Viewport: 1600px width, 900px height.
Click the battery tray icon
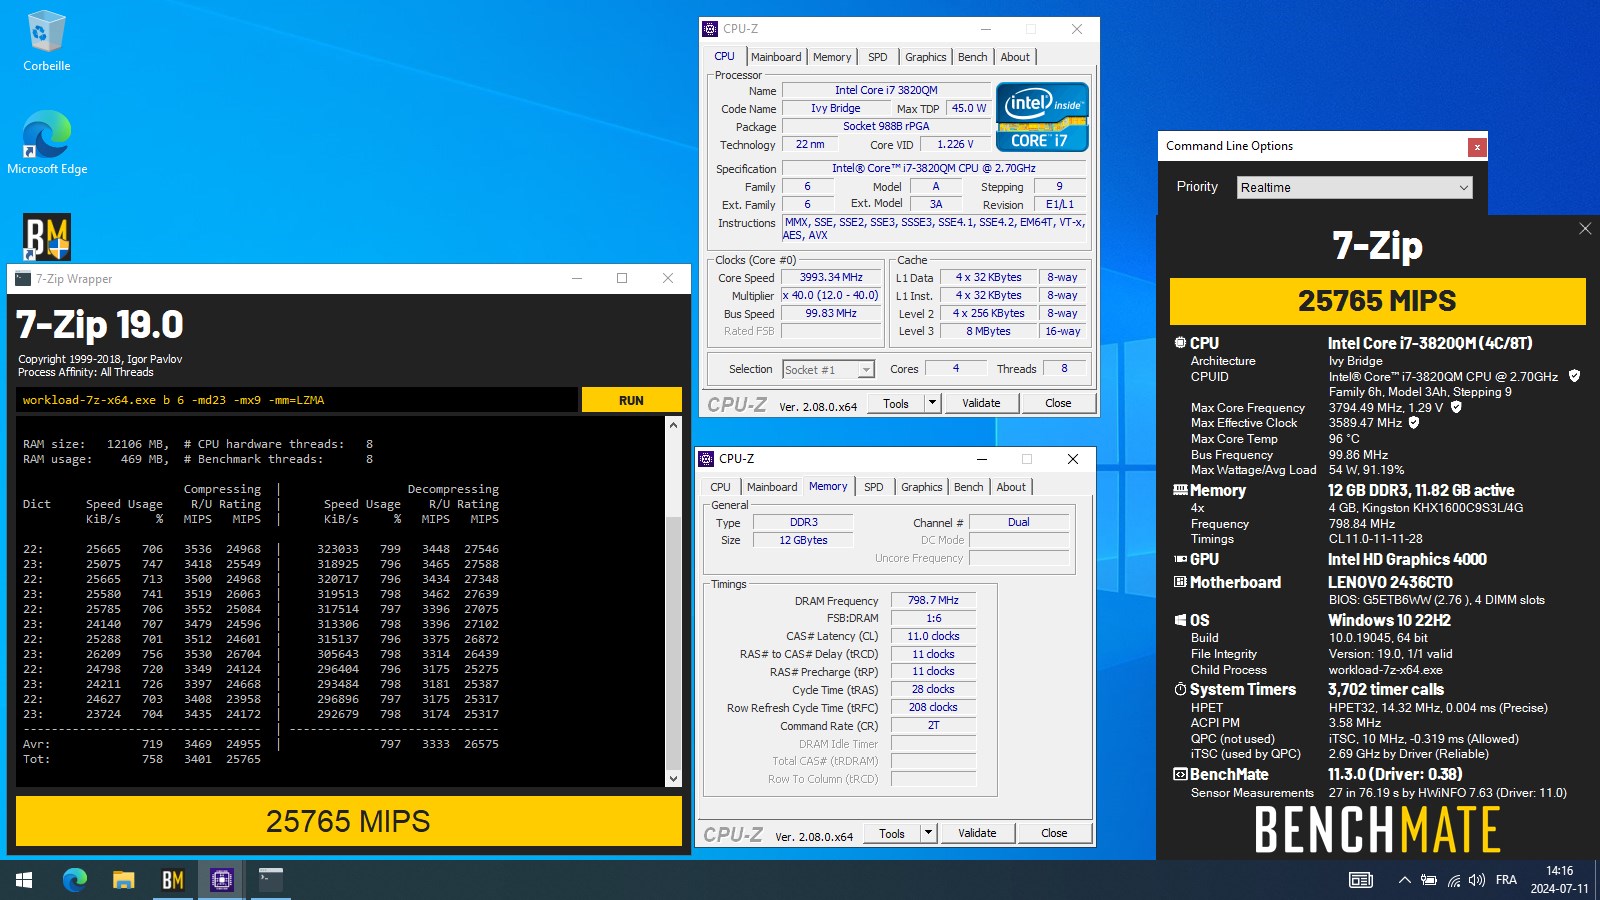(x=1429, y=880)
